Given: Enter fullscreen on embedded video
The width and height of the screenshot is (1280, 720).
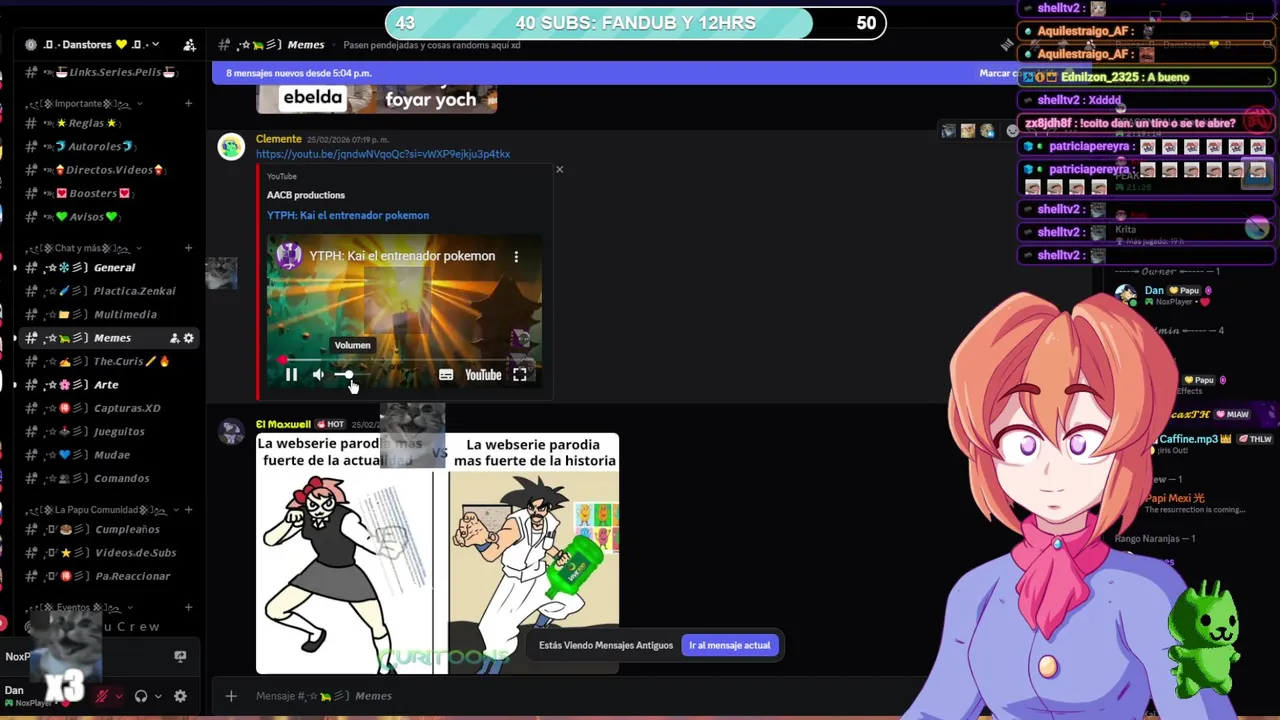Looking at the screenshot, I should [520, 375].
